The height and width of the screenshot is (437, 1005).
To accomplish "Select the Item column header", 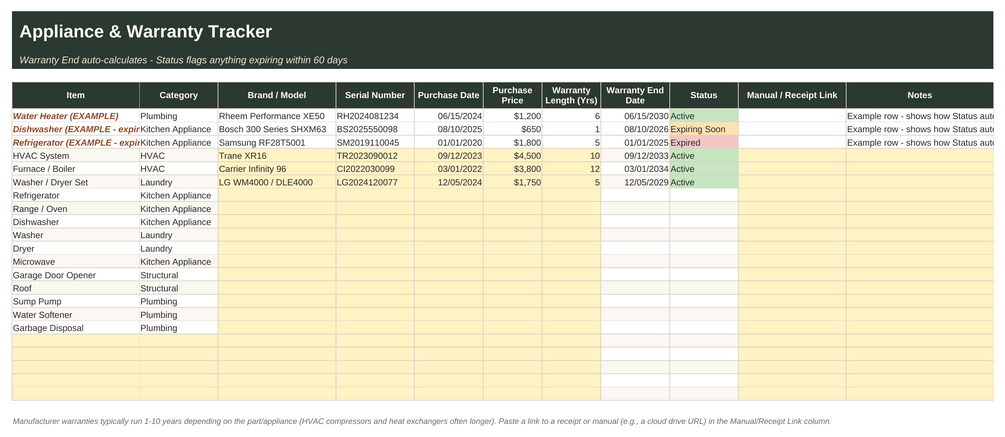I will (76, 95).
